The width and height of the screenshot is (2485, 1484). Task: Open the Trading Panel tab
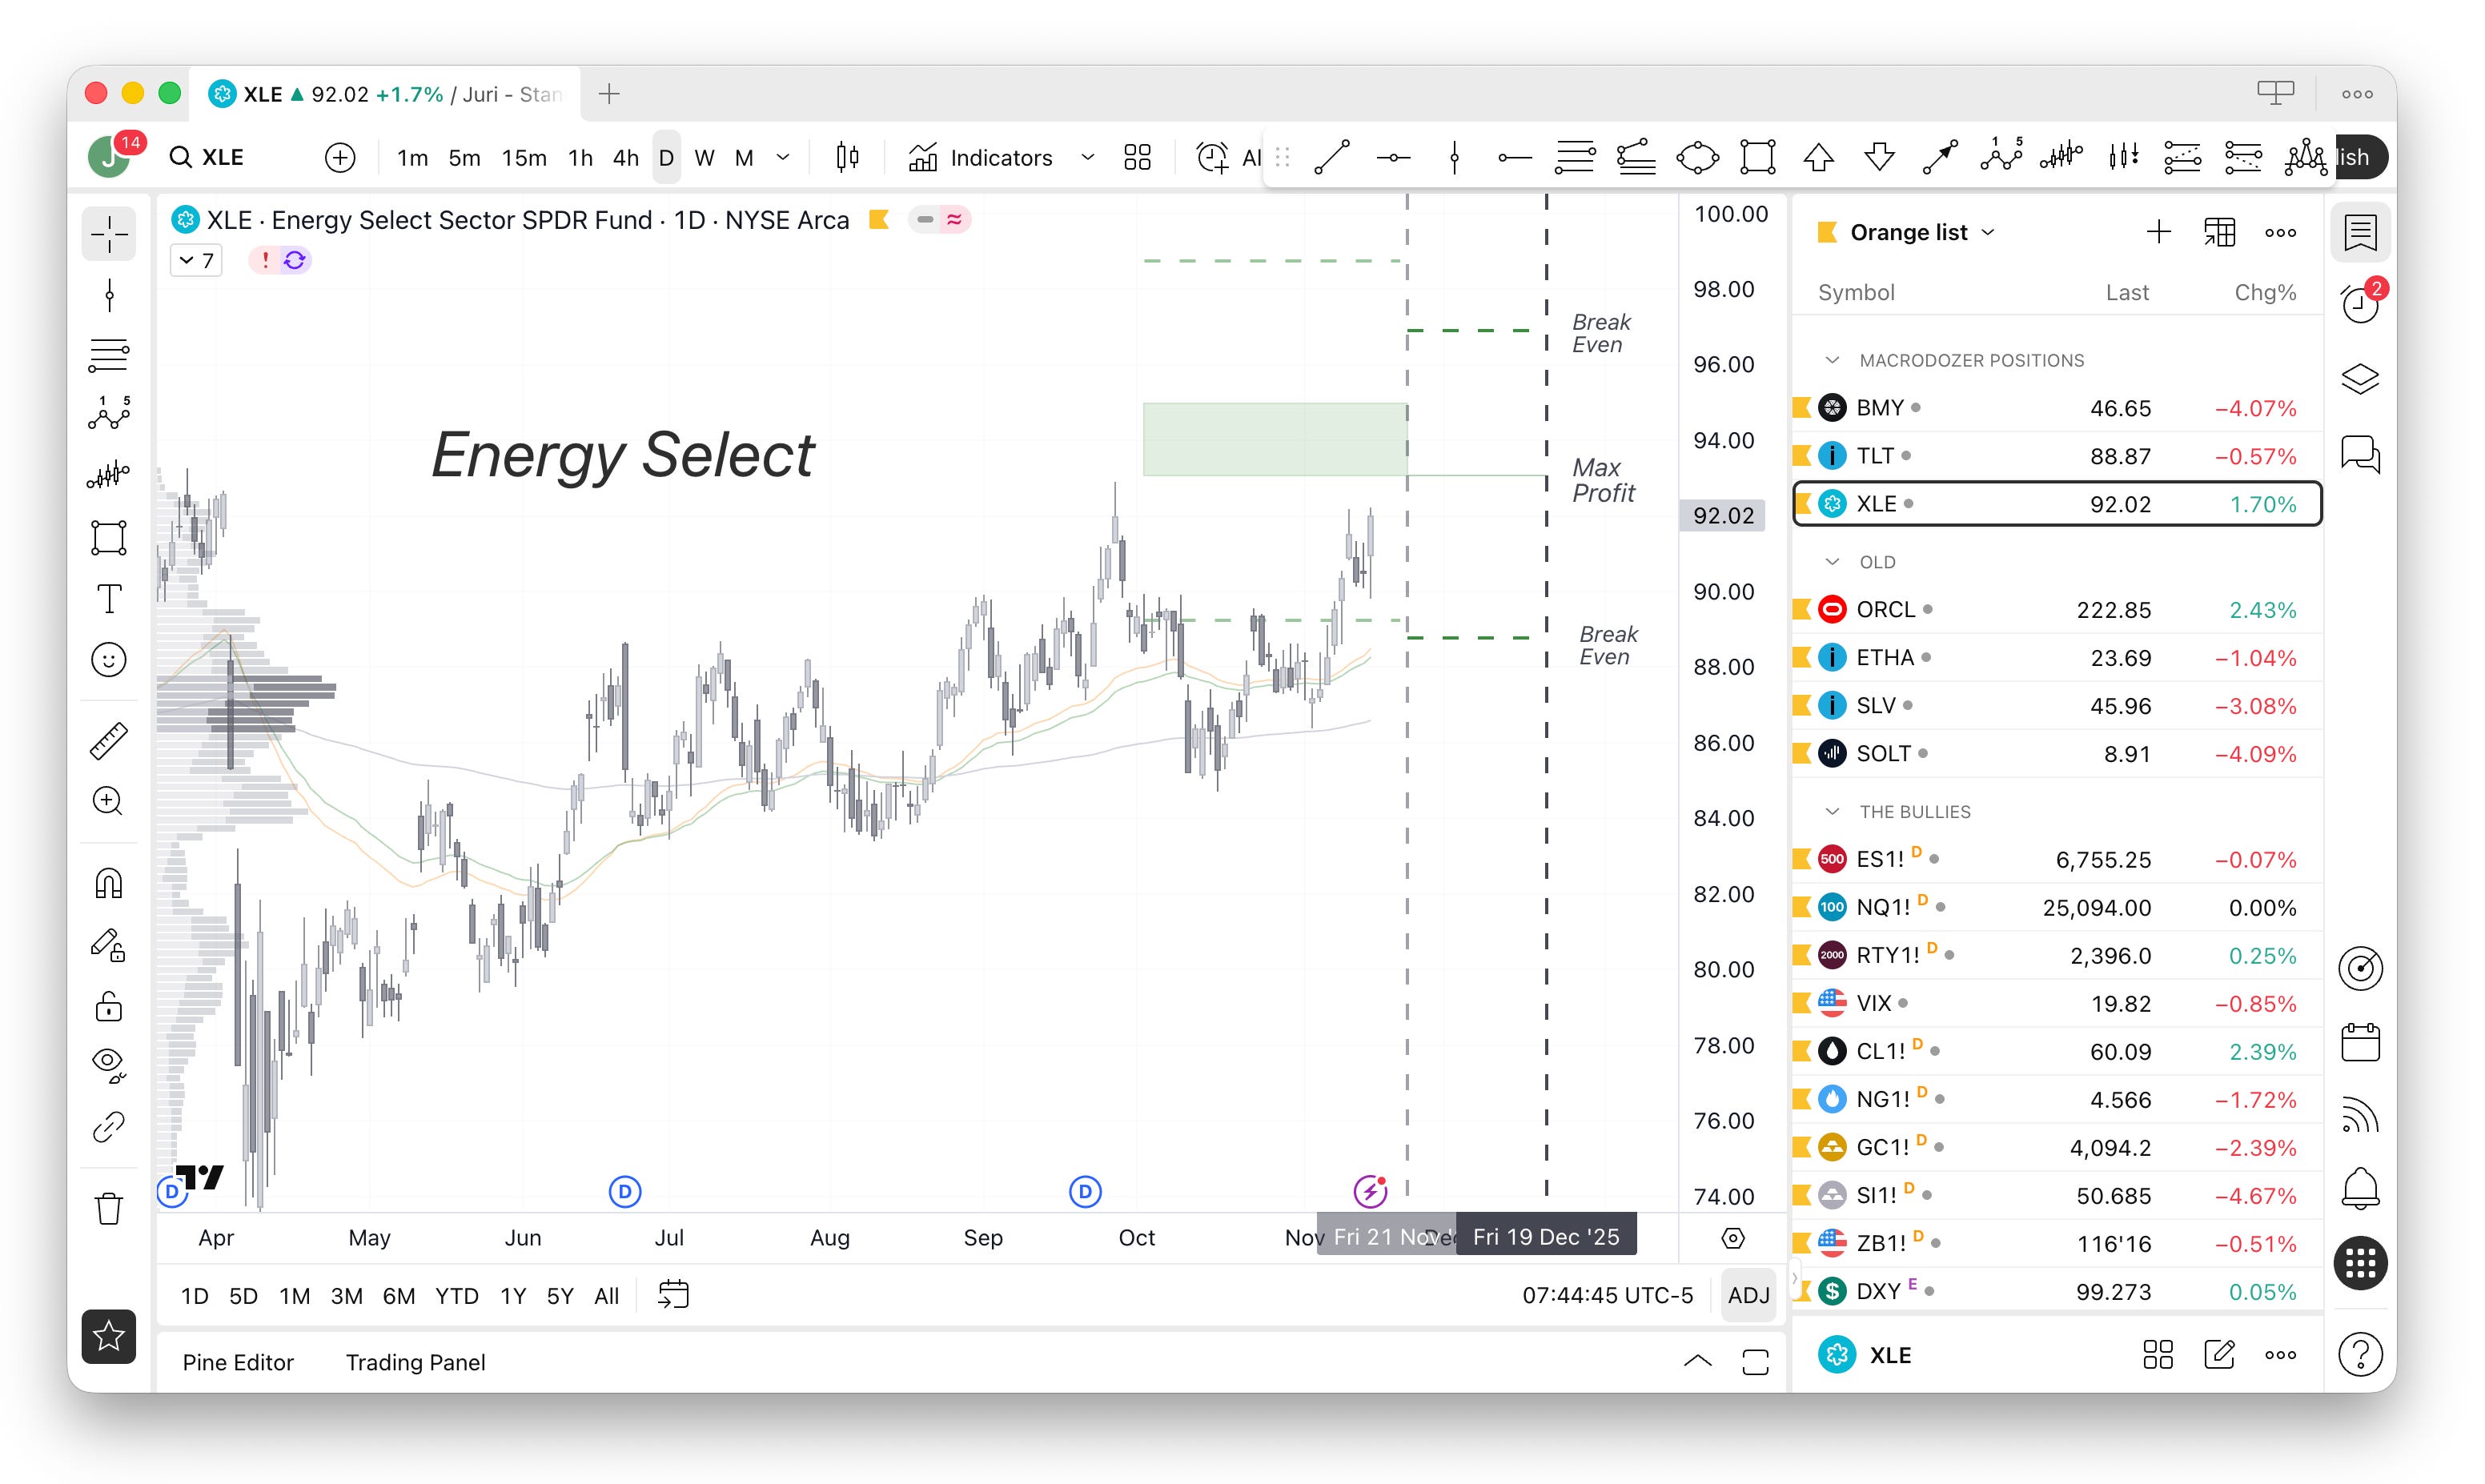415,1362
